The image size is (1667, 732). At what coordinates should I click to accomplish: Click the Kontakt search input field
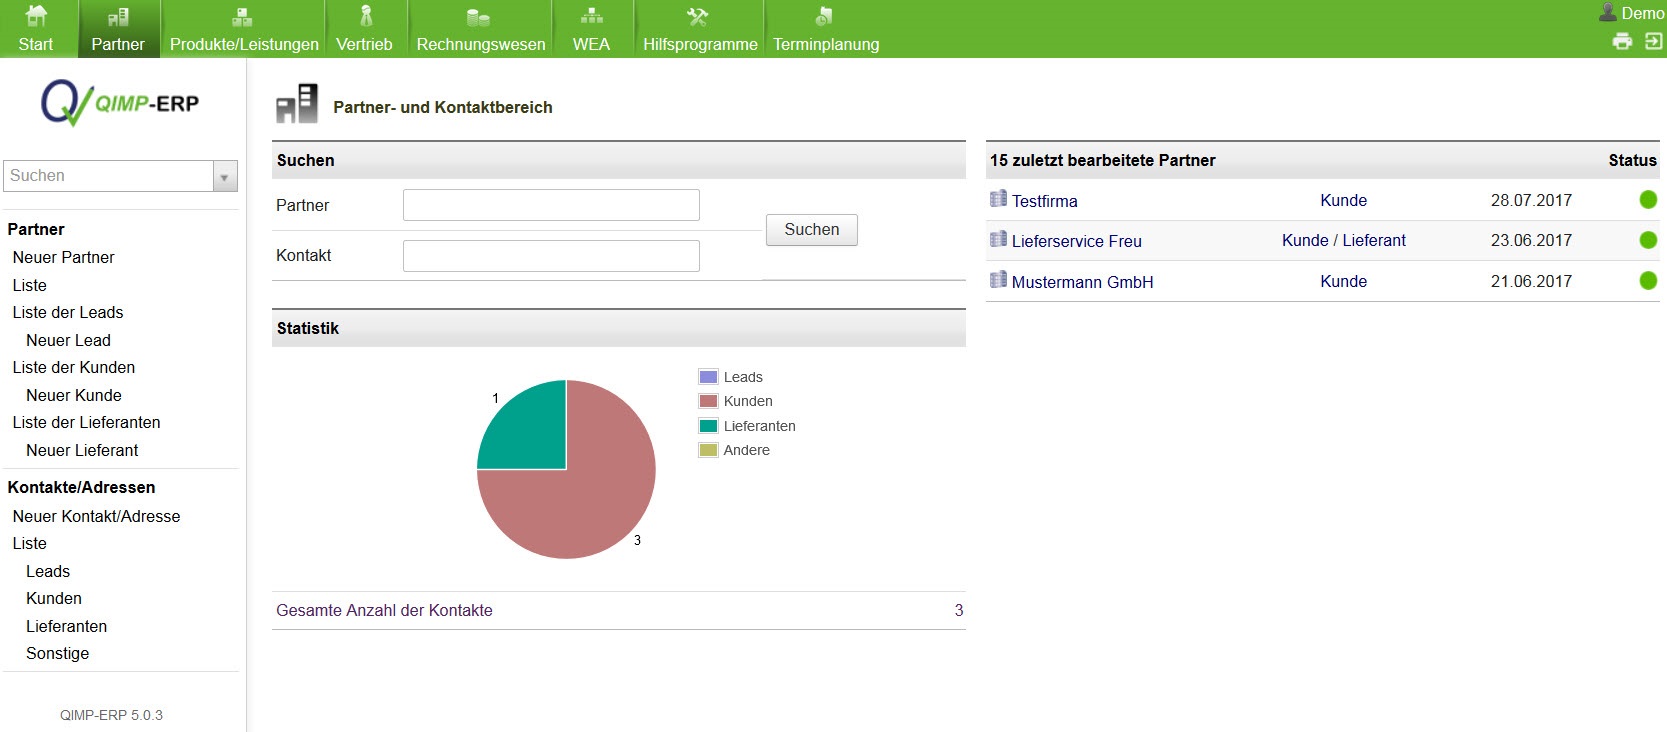click(551, 256)
